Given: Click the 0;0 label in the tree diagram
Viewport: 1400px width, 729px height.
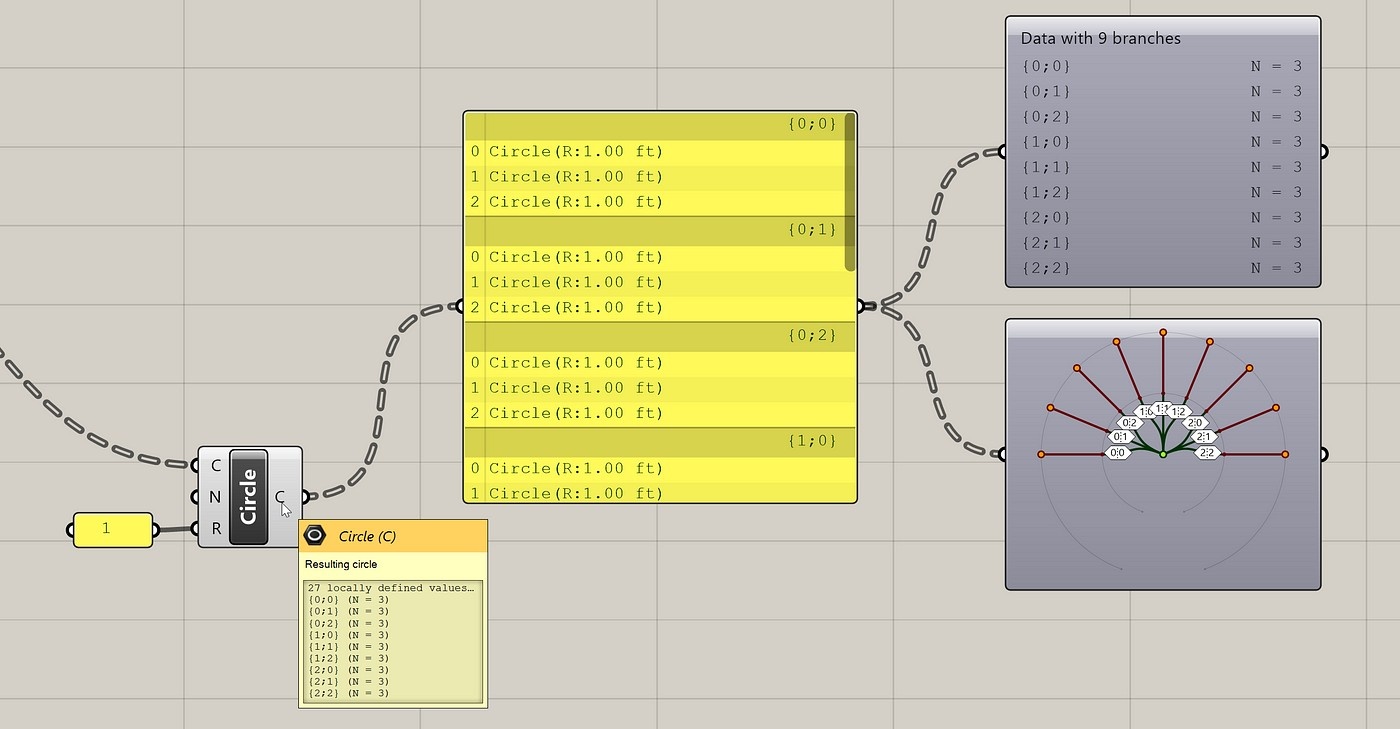Looking at the screenshot, I should click(x=1117, y=453).
